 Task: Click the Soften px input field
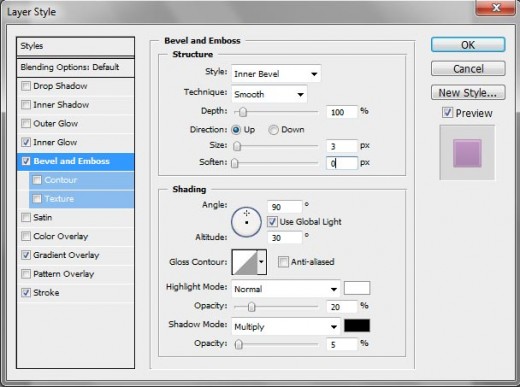point(341,163)
